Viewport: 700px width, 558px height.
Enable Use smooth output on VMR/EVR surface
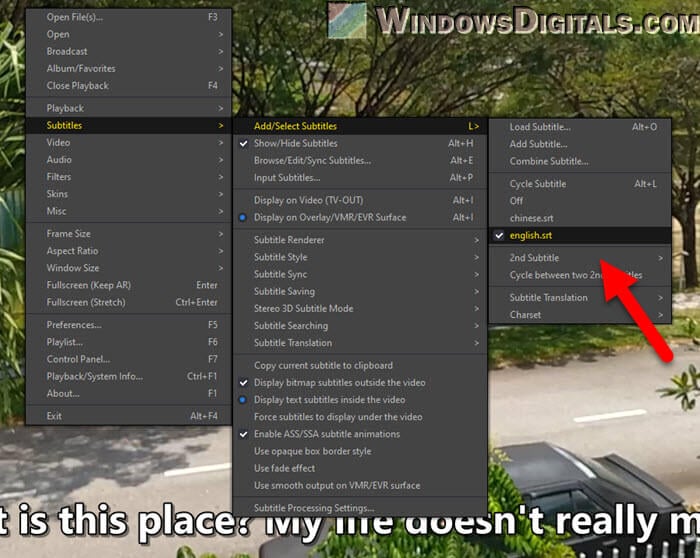point(360,485)
